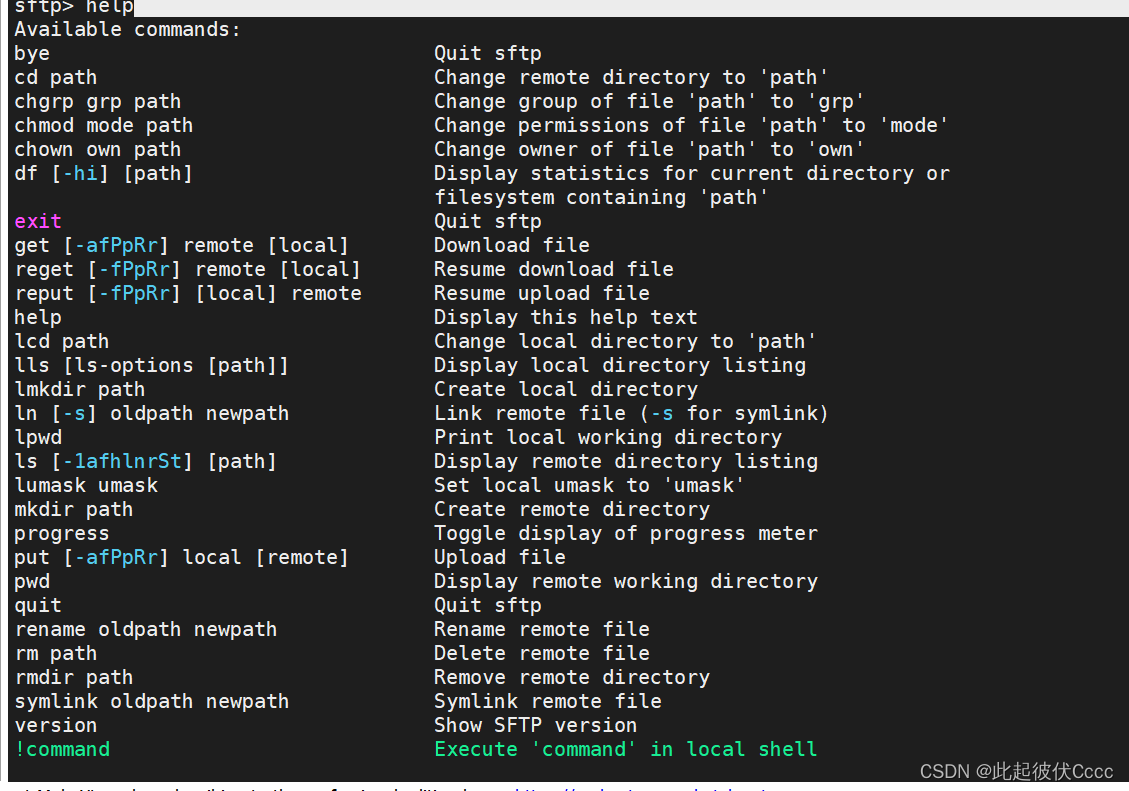
Task: Click the 'Execute command in local shell' text
Action: [x=625, y=749]
